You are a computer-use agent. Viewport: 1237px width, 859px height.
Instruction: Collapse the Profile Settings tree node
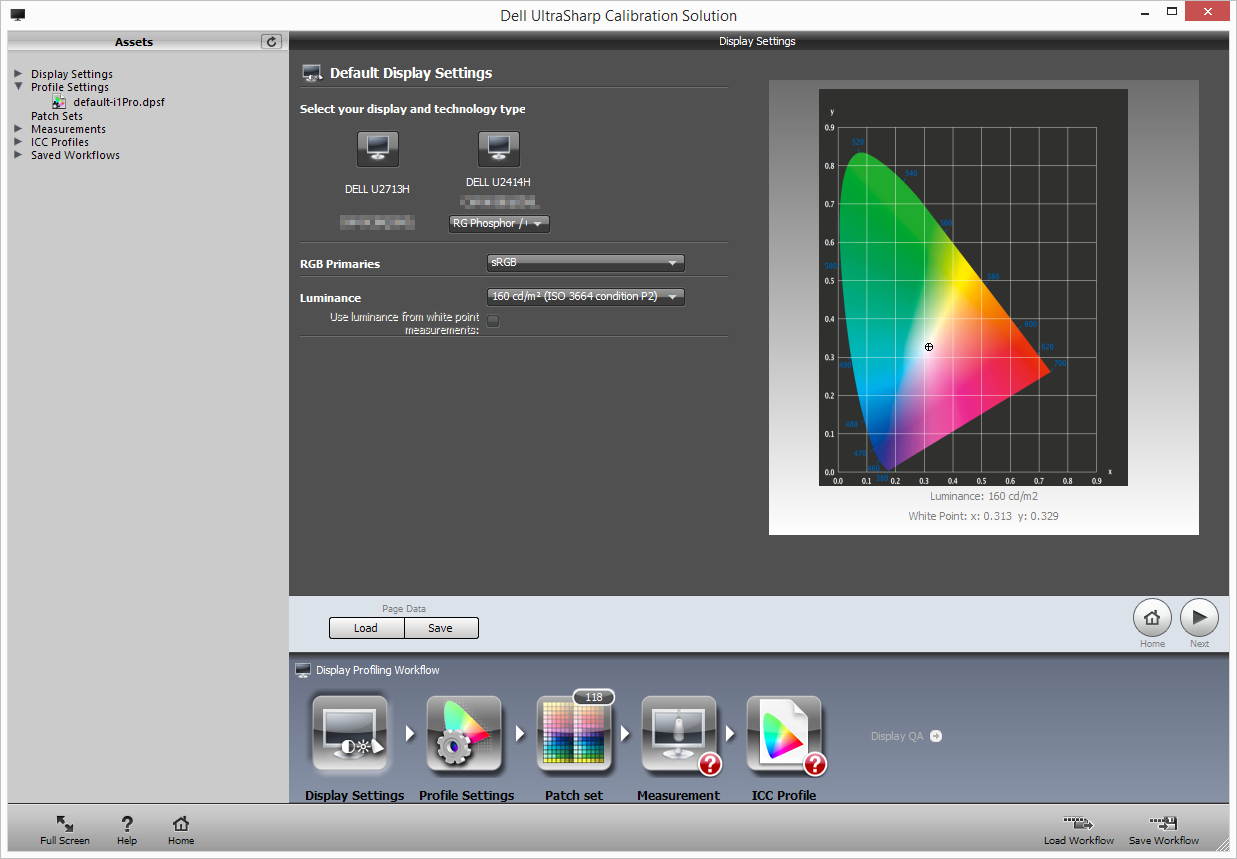point(18,87)
